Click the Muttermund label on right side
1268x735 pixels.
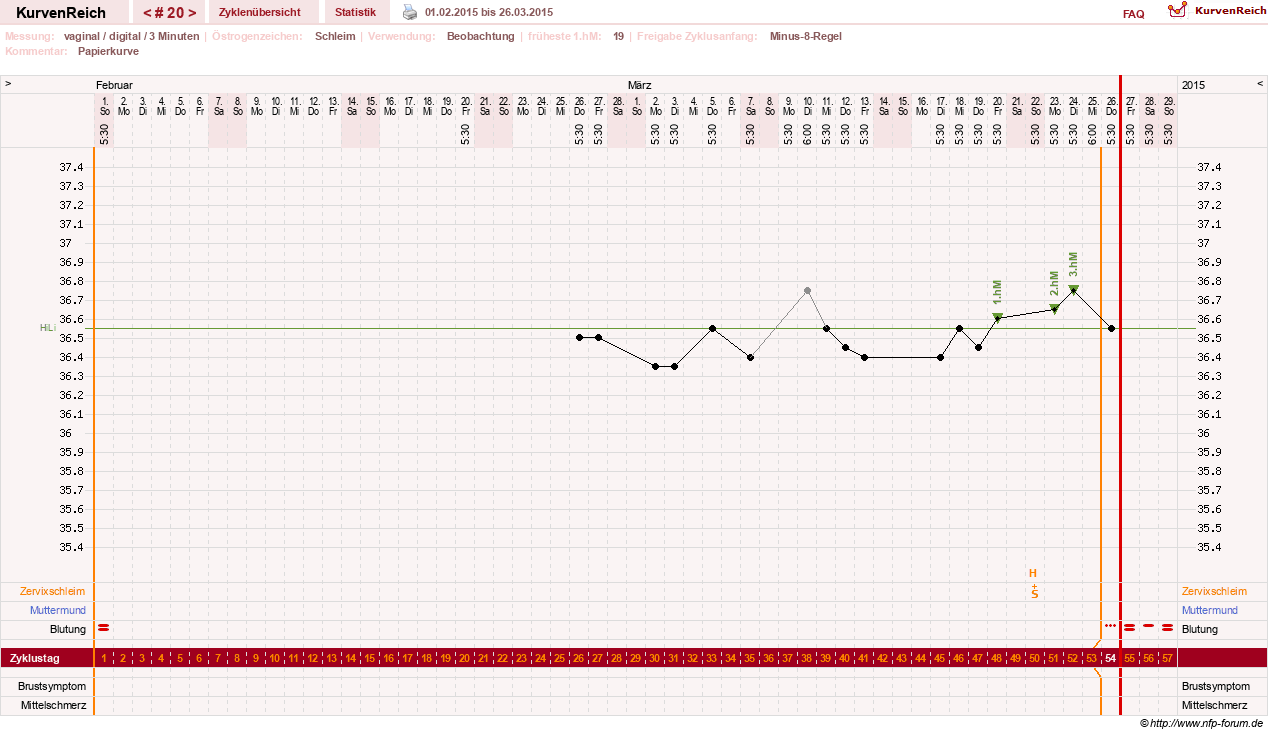tap(1210, 610)
